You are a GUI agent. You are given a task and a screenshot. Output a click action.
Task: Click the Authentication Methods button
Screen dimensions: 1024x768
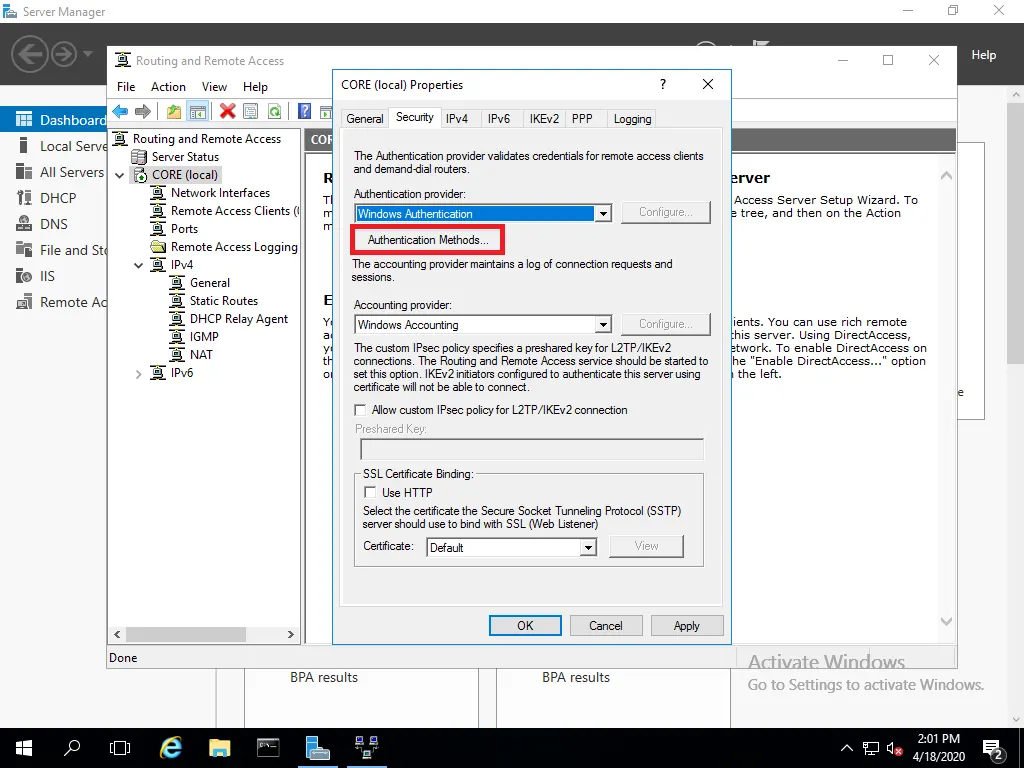pos(428,240)
